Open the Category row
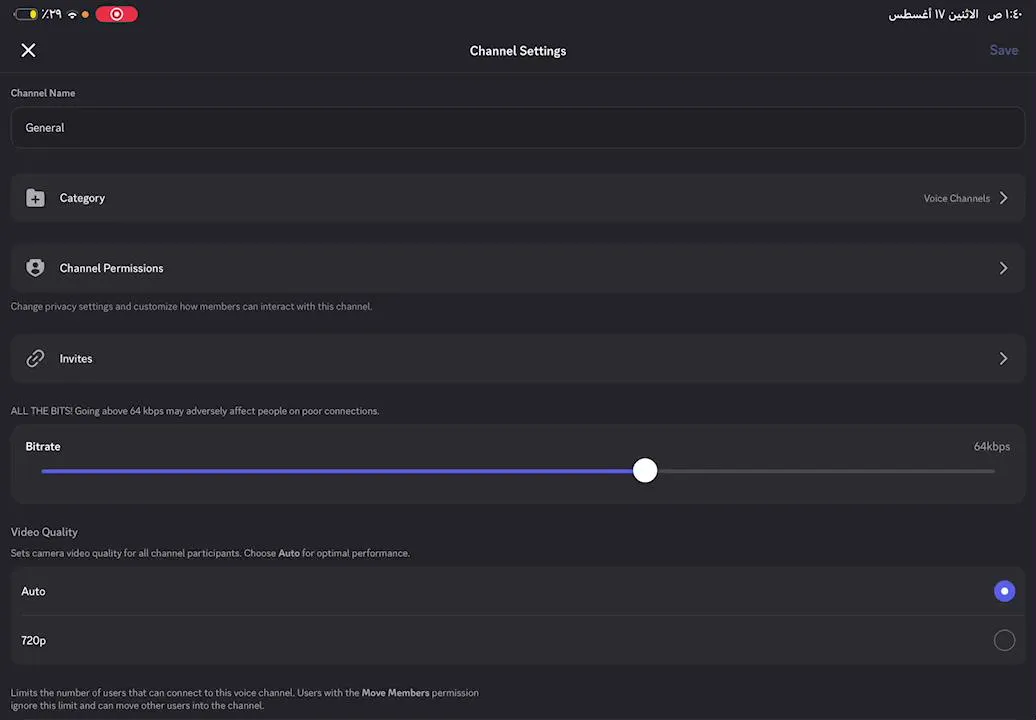 pos(517,198)
